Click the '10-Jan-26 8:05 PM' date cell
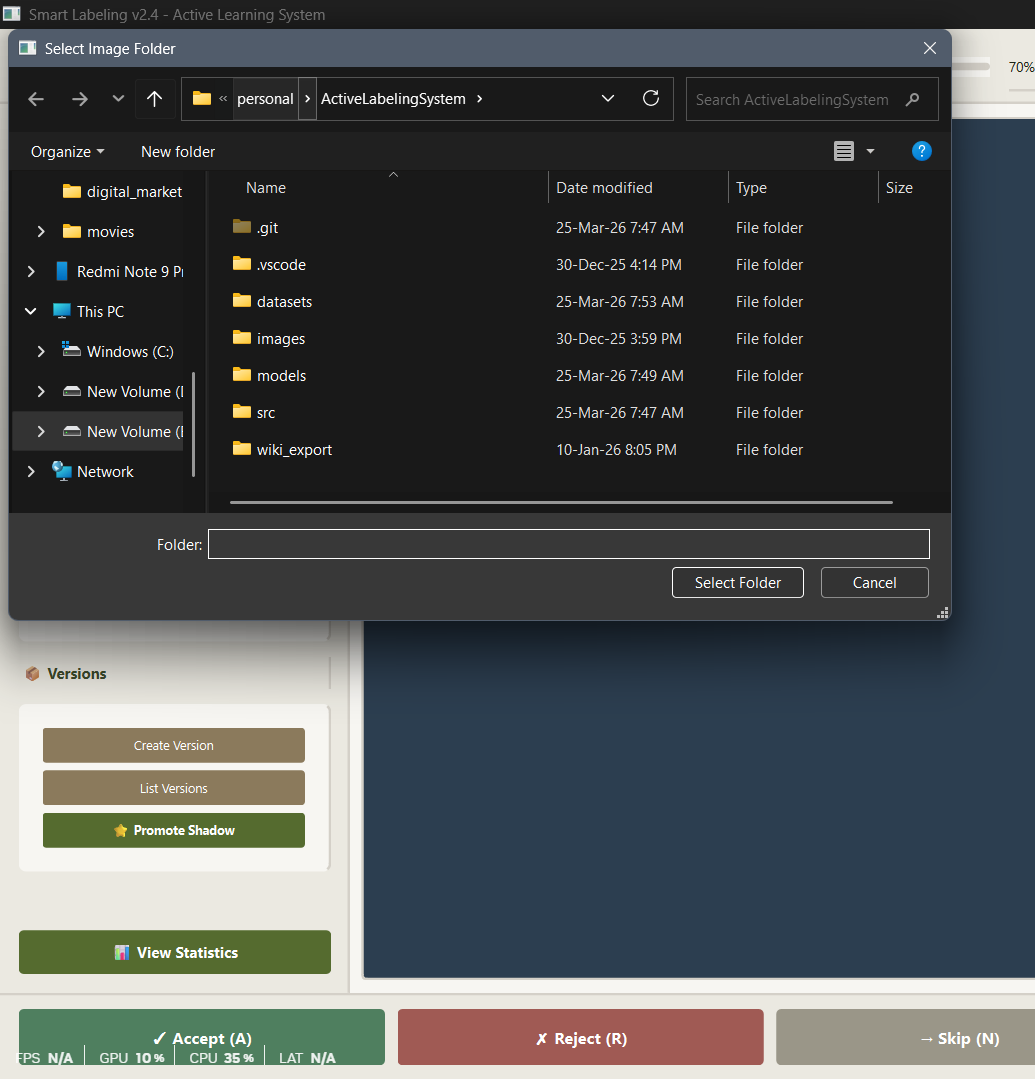Viewport: 1035px width, 1079px height. [x=616, y=450]
